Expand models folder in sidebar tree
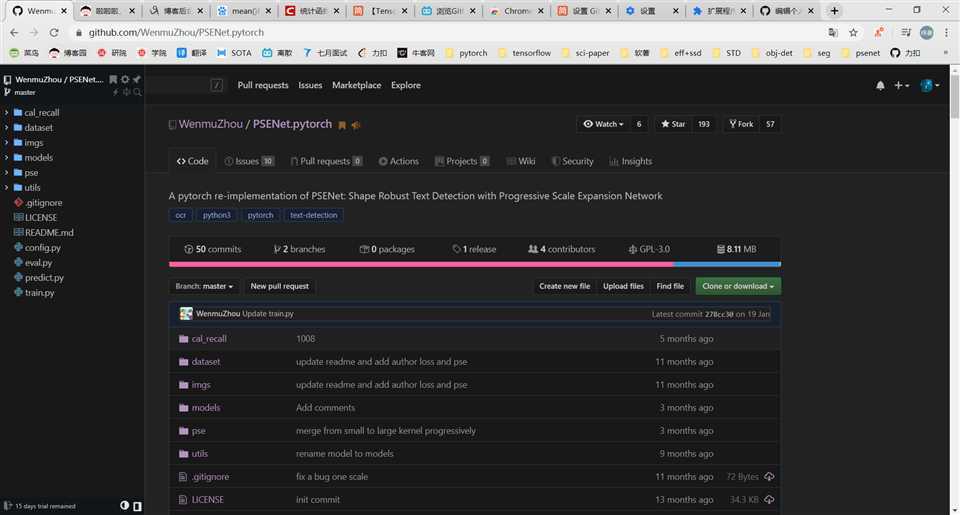Image resolution: width=960 pixels, height=515 pixels. click(x=7, y=157)
